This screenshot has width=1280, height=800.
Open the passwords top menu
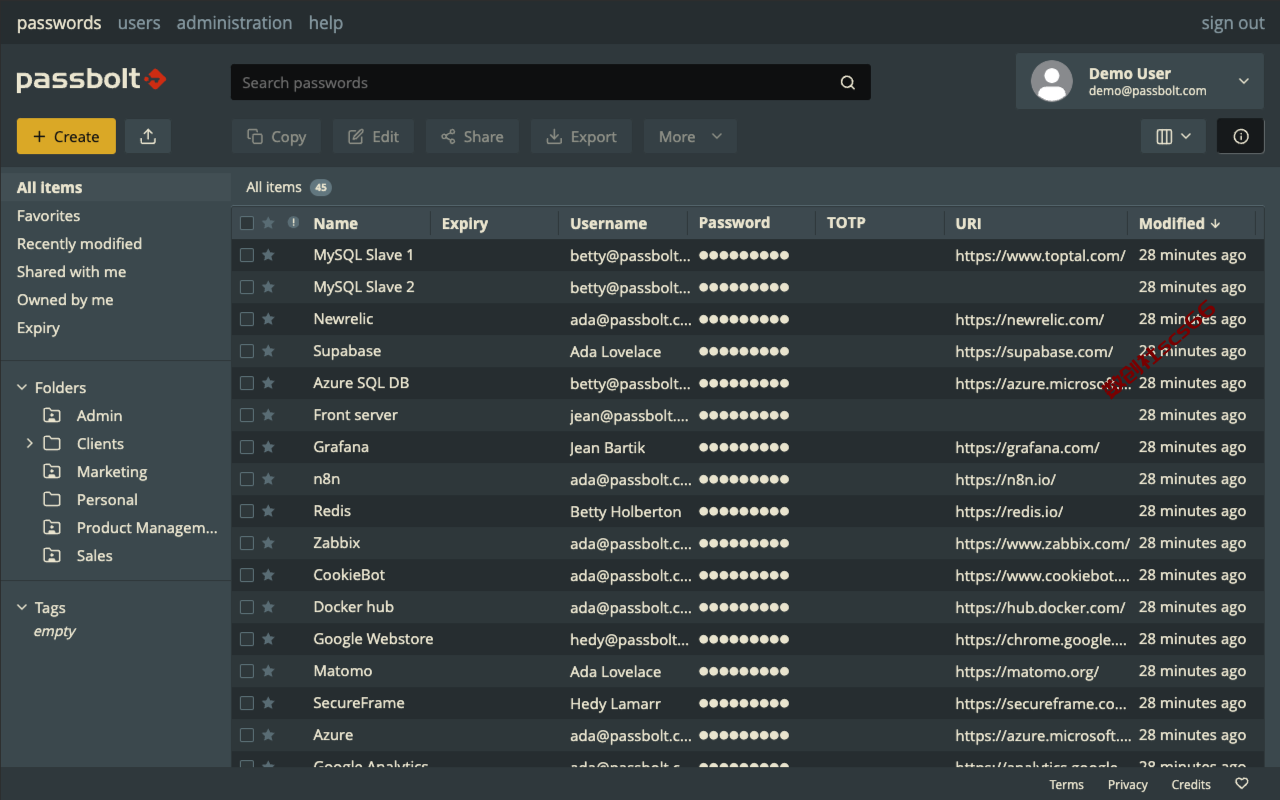59,22
